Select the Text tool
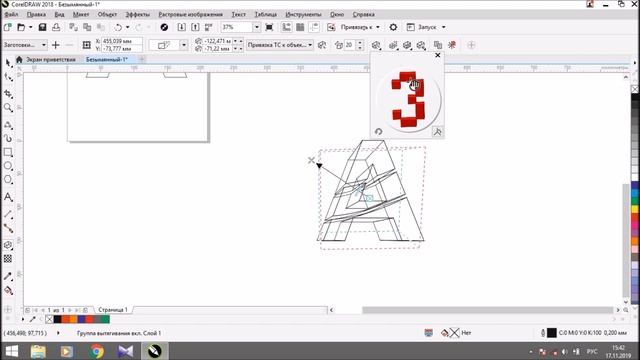Viewport: 640px width, 360px height. [8, 197]
